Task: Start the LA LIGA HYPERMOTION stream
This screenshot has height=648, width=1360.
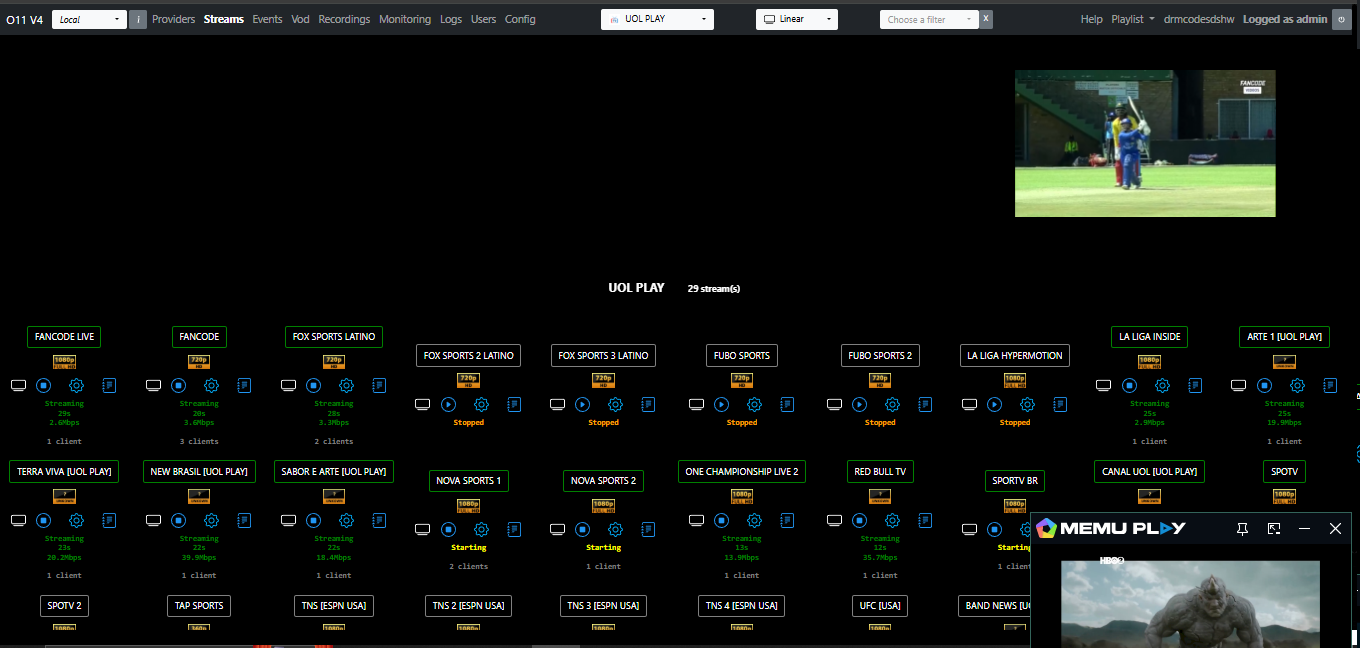Action: click(x=995, y=404)
